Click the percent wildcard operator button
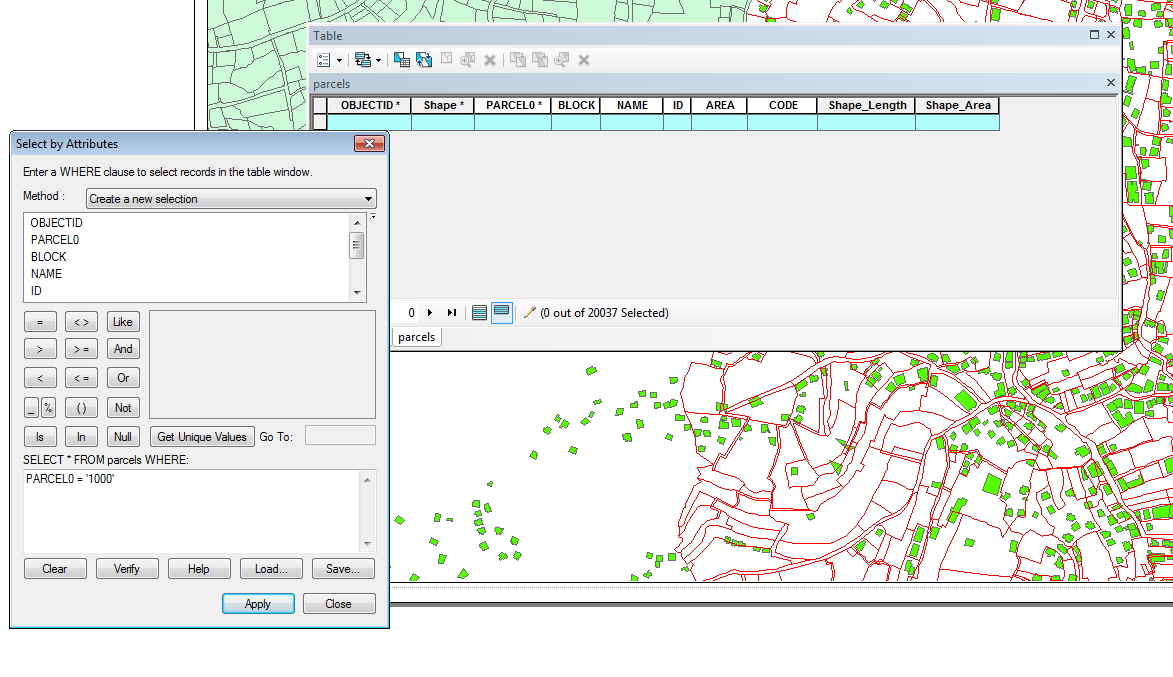 click(x=47, y=407)
